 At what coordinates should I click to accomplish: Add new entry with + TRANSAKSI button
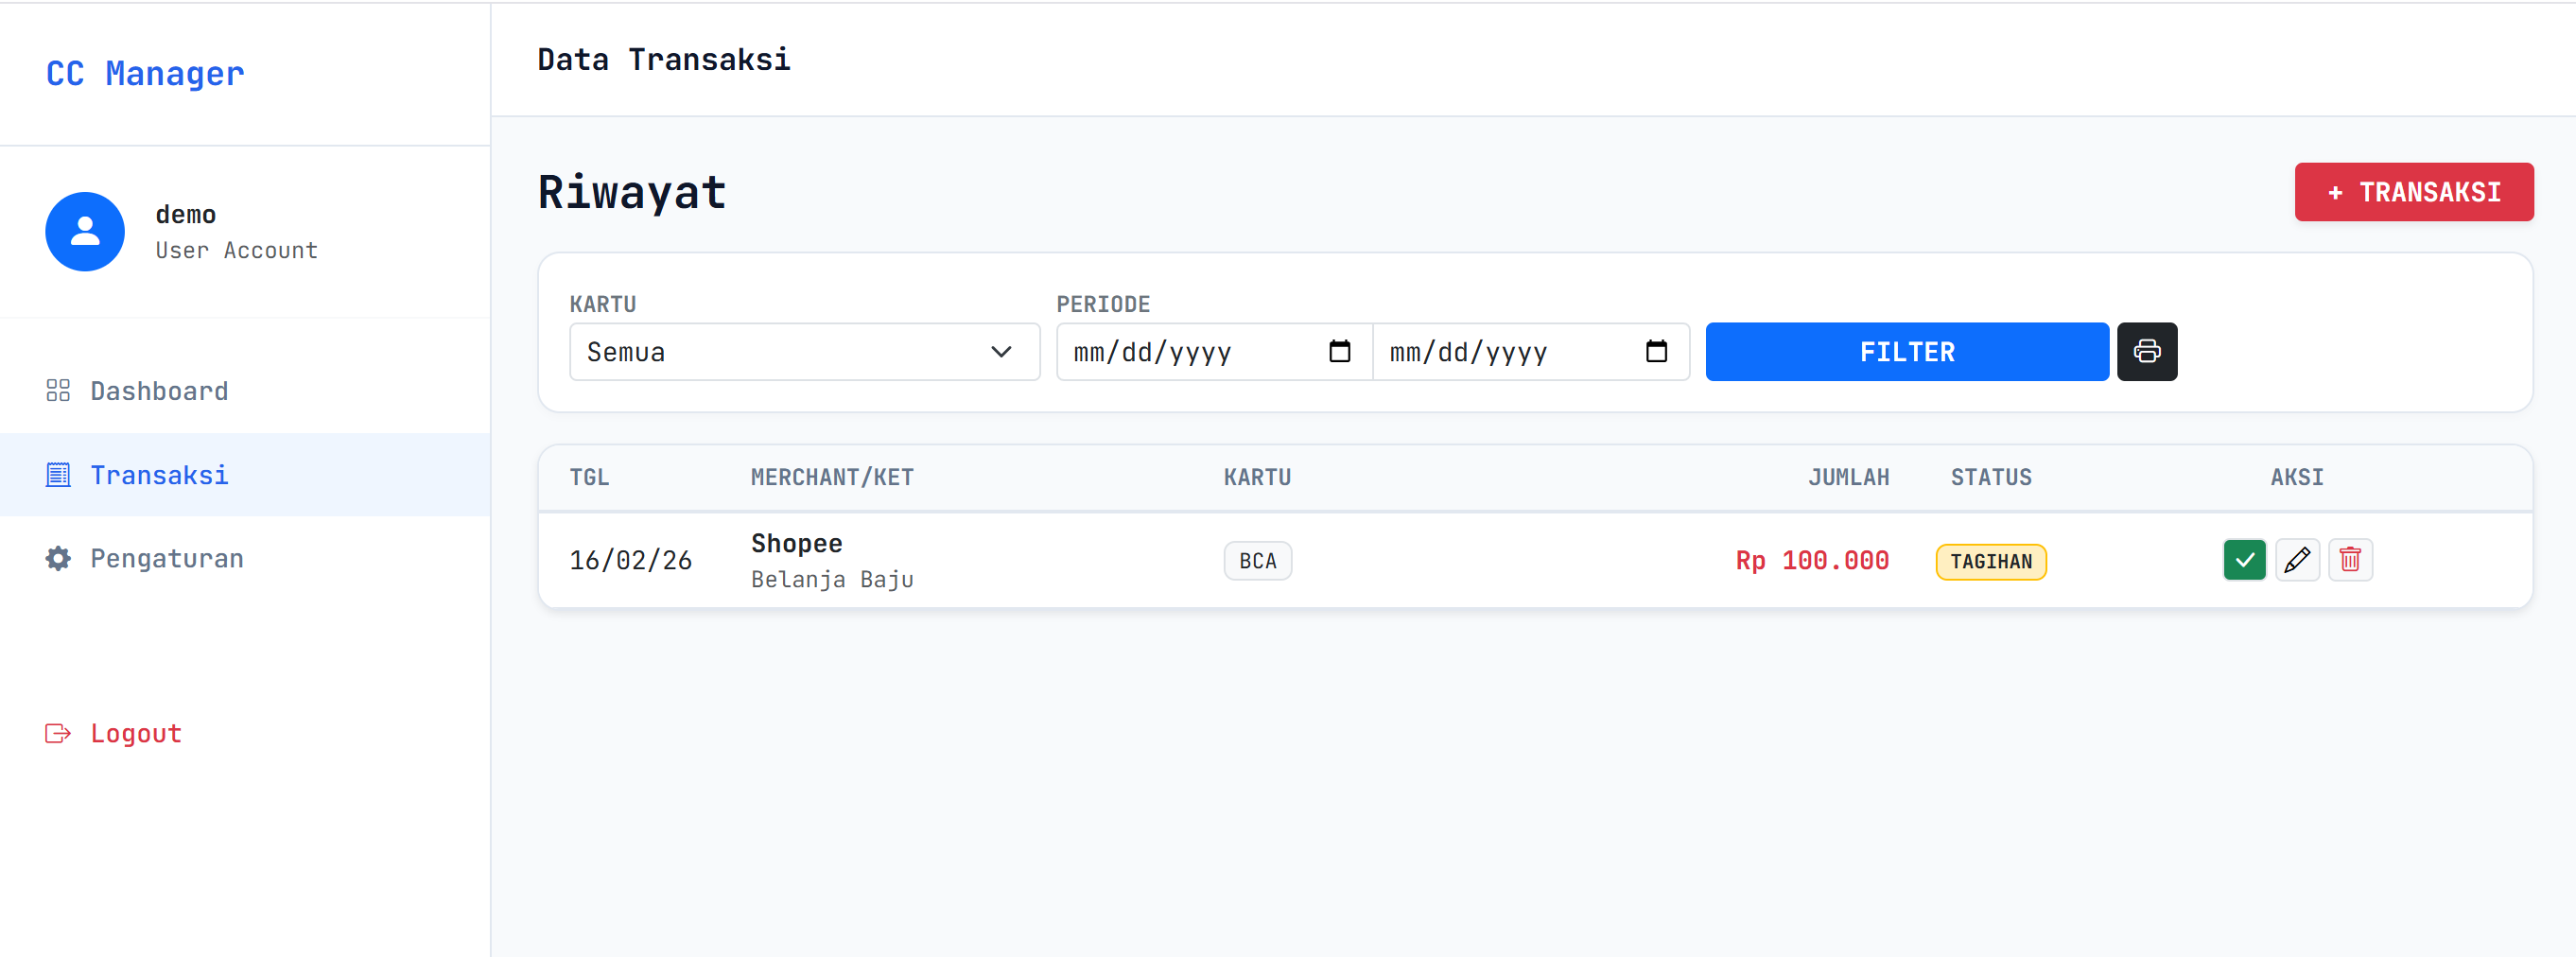2412,192
